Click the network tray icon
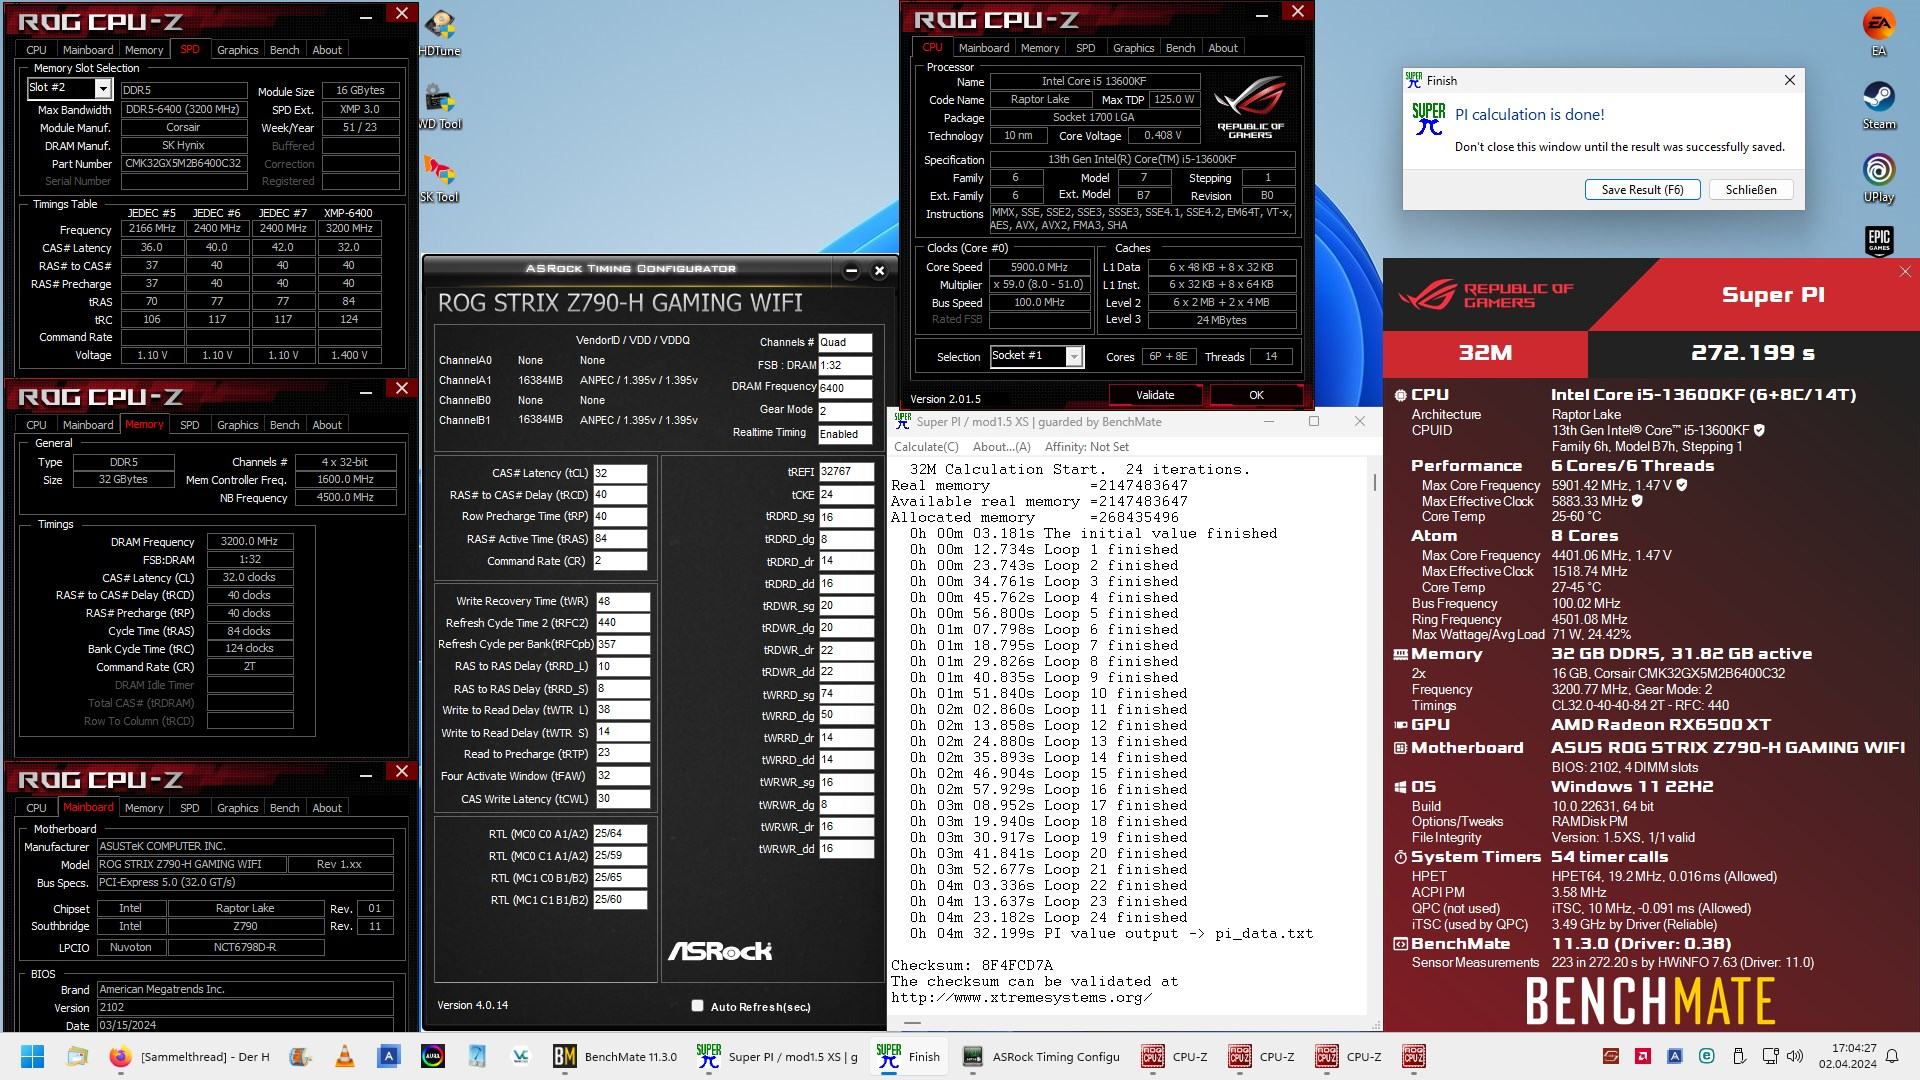Image resolution: width=1920 pixels, height=1080 pixels. pos(1769,1056)
